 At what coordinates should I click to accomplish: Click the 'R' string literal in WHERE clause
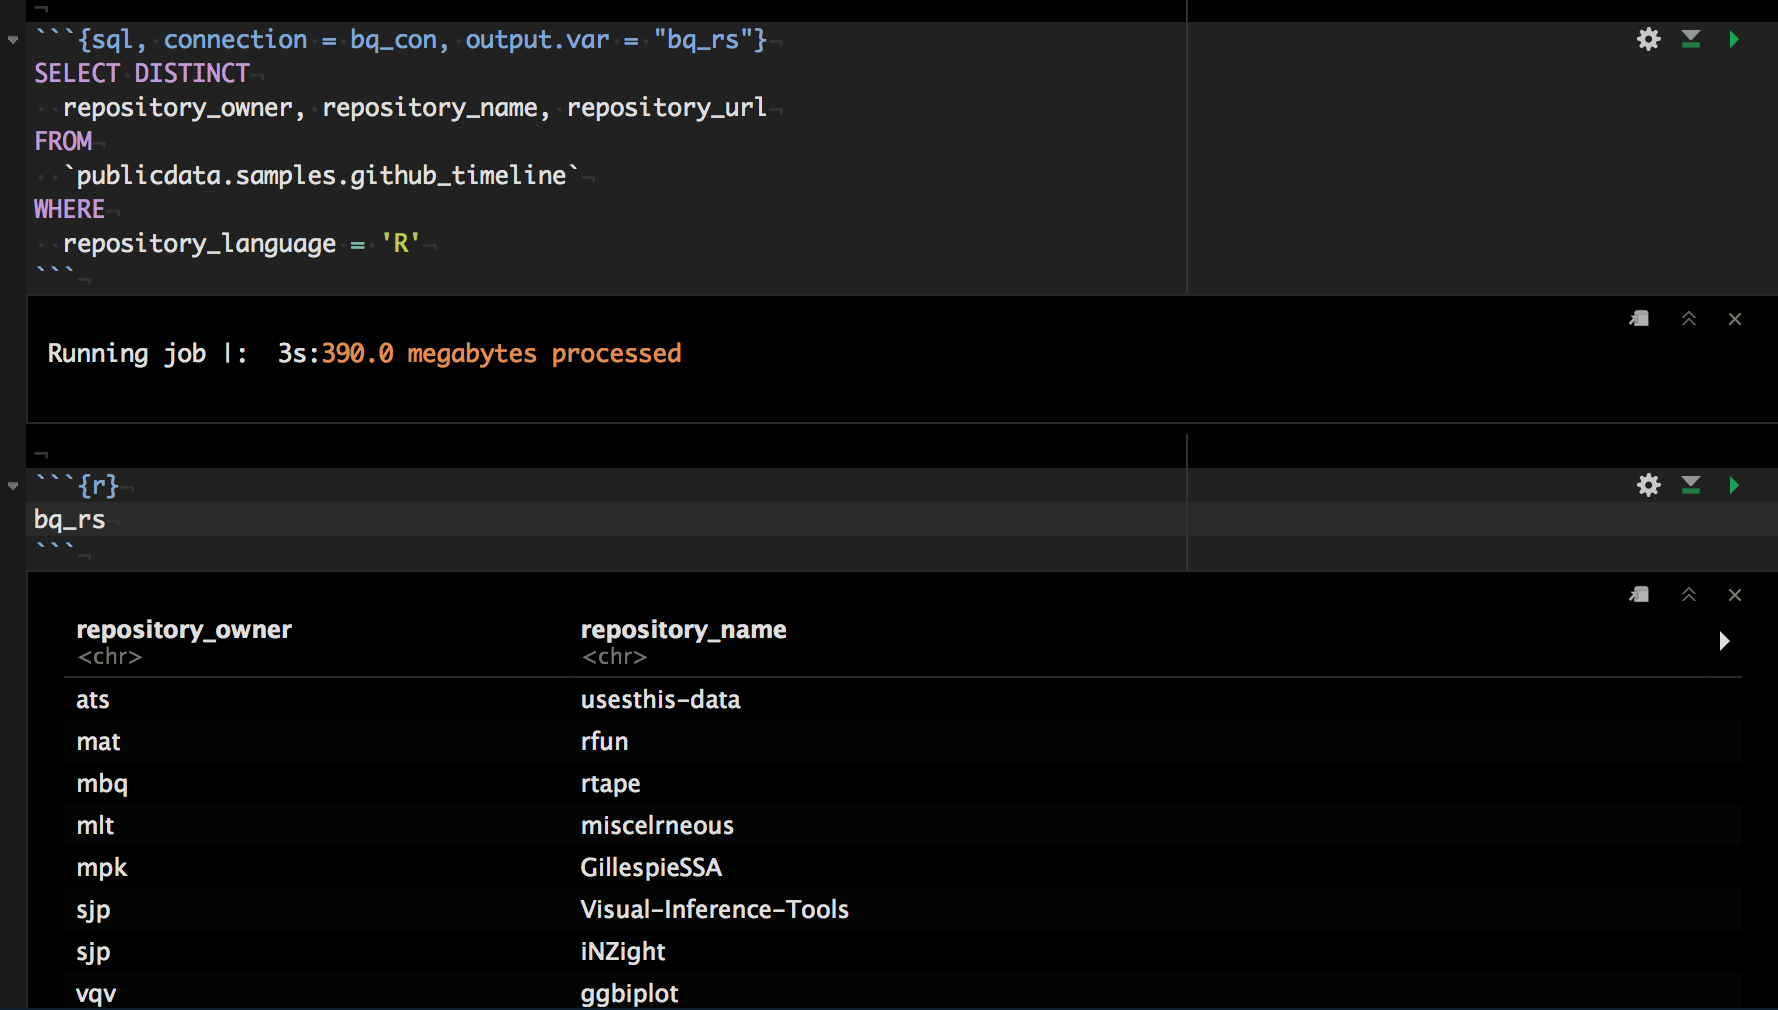click(400, 243)
